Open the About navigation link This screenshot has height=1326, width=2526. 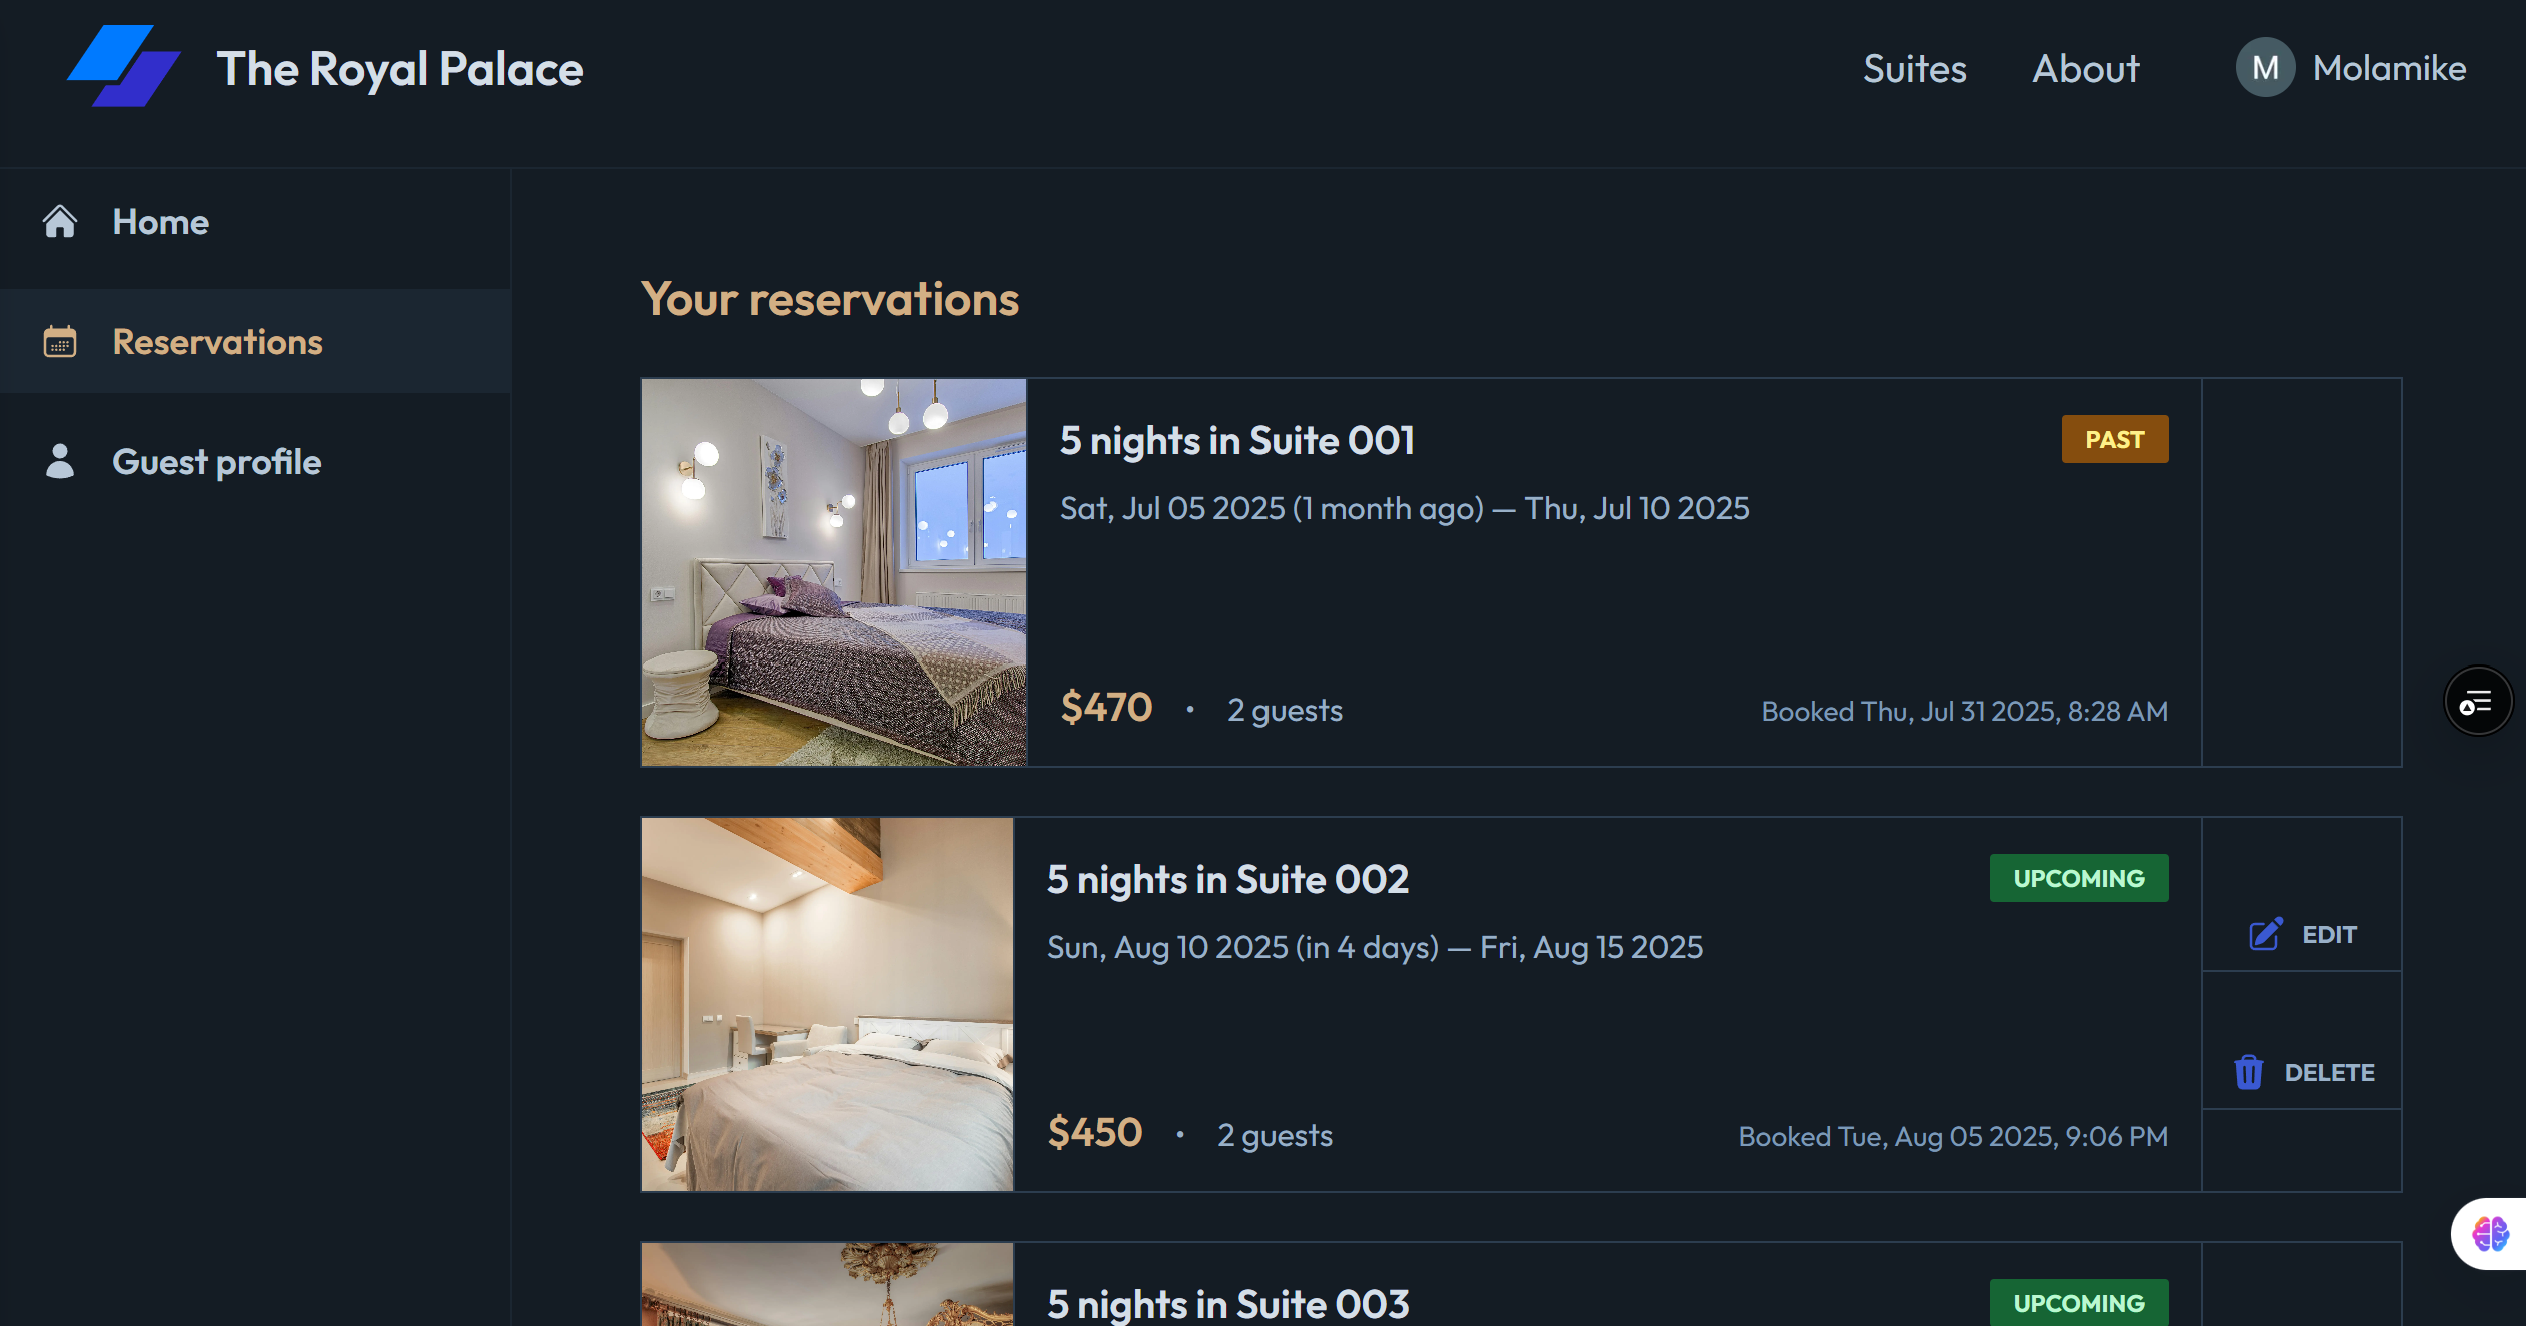coord(2086,68)
